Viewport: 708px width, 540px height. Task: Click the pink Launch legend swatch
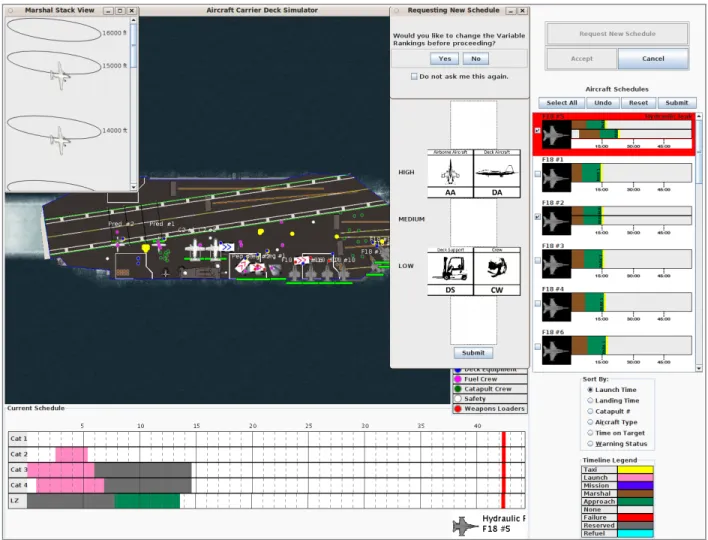635,478
